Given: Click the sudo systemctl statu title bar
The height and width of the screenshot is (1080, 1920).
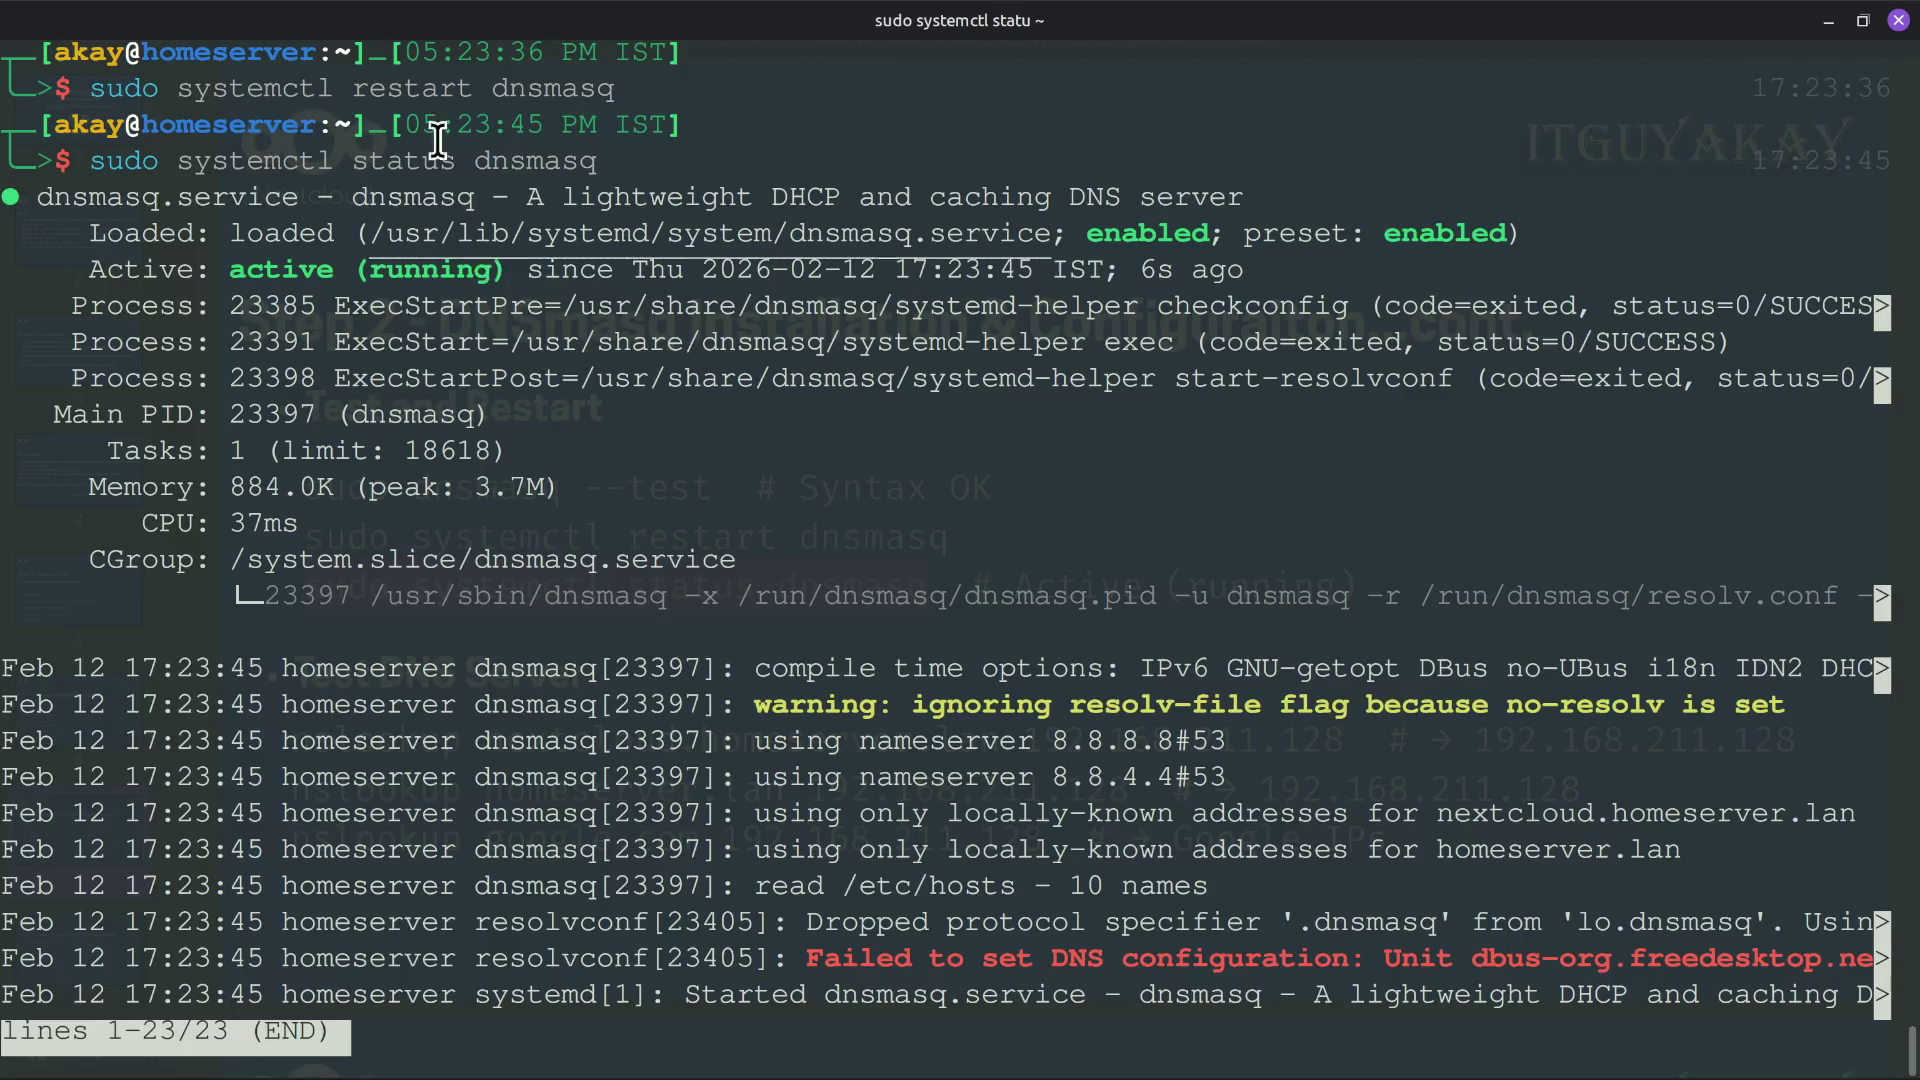Looking at the screenshot, I should coord(958,20).
